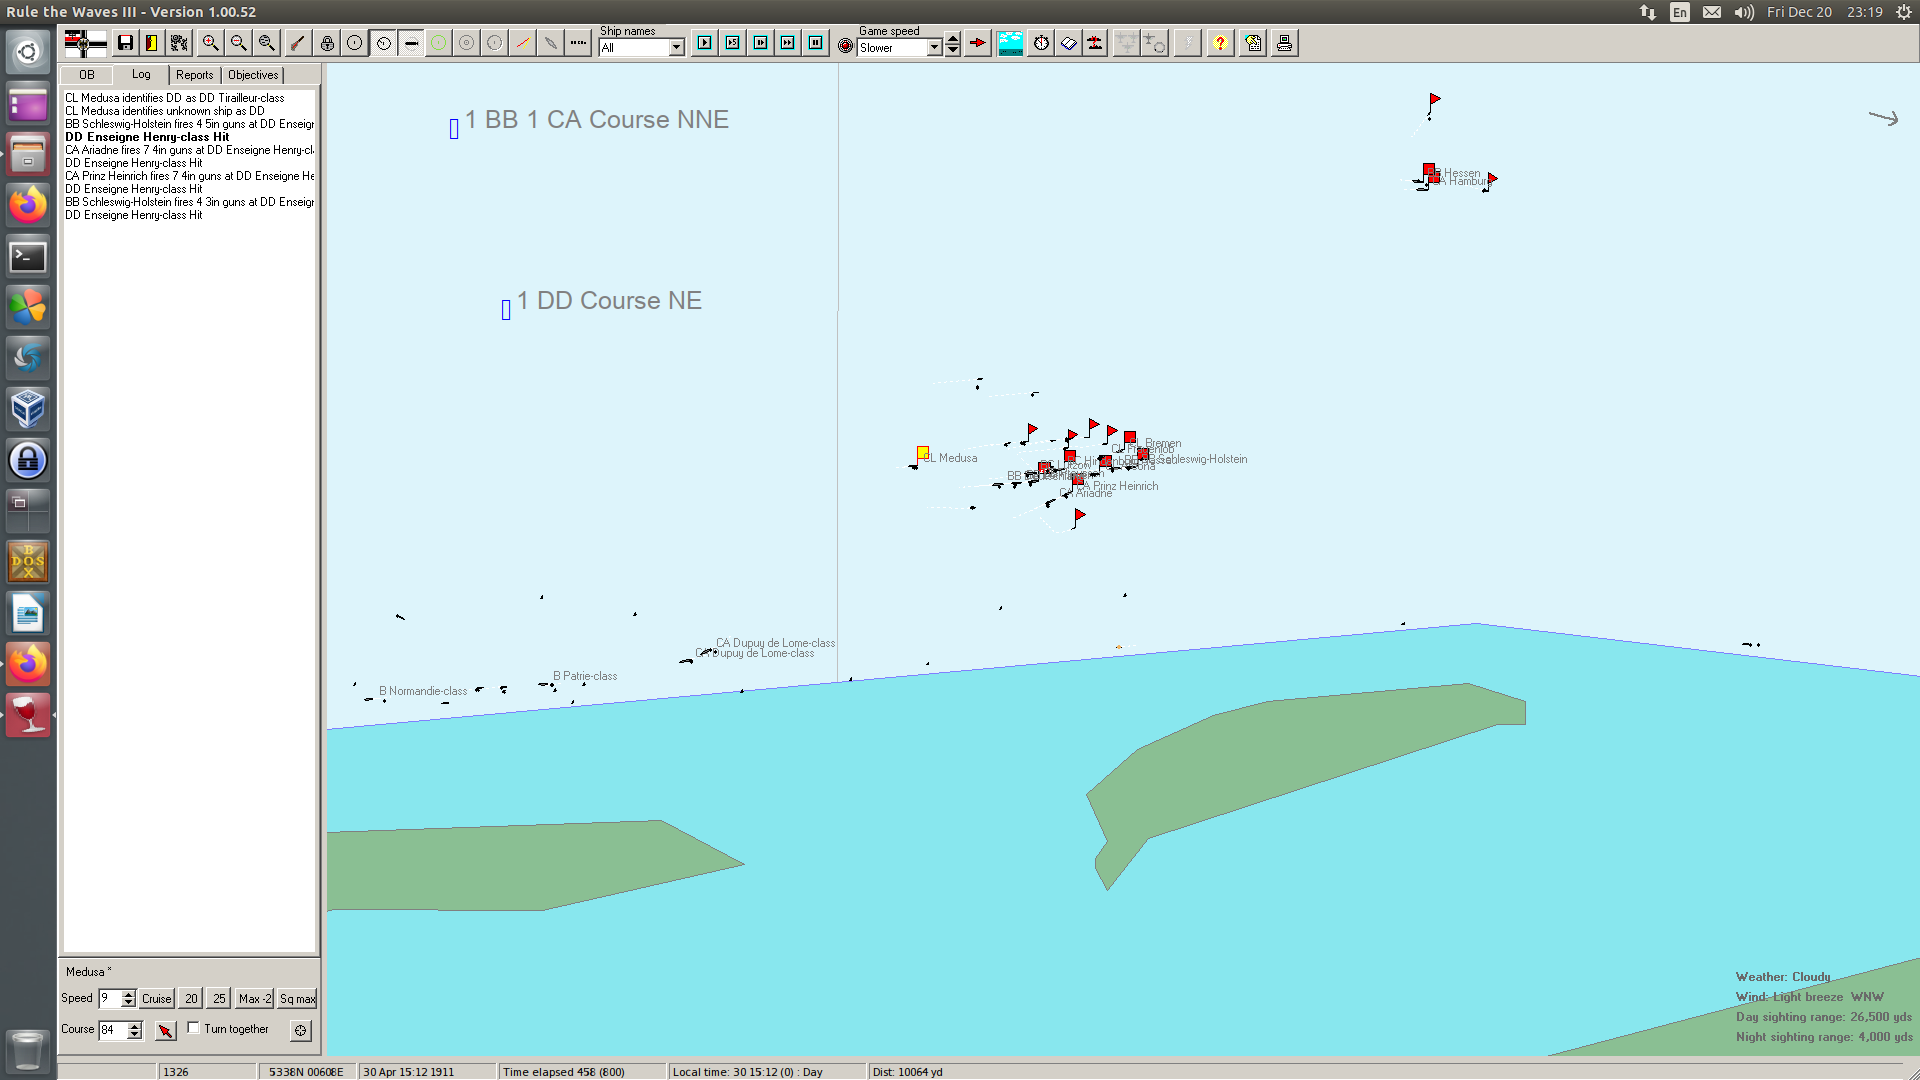The width and height of the screenshot is (1920, 1080).
Task: Click the printer toolbar icon
Action: click(x=1285, y=43)
